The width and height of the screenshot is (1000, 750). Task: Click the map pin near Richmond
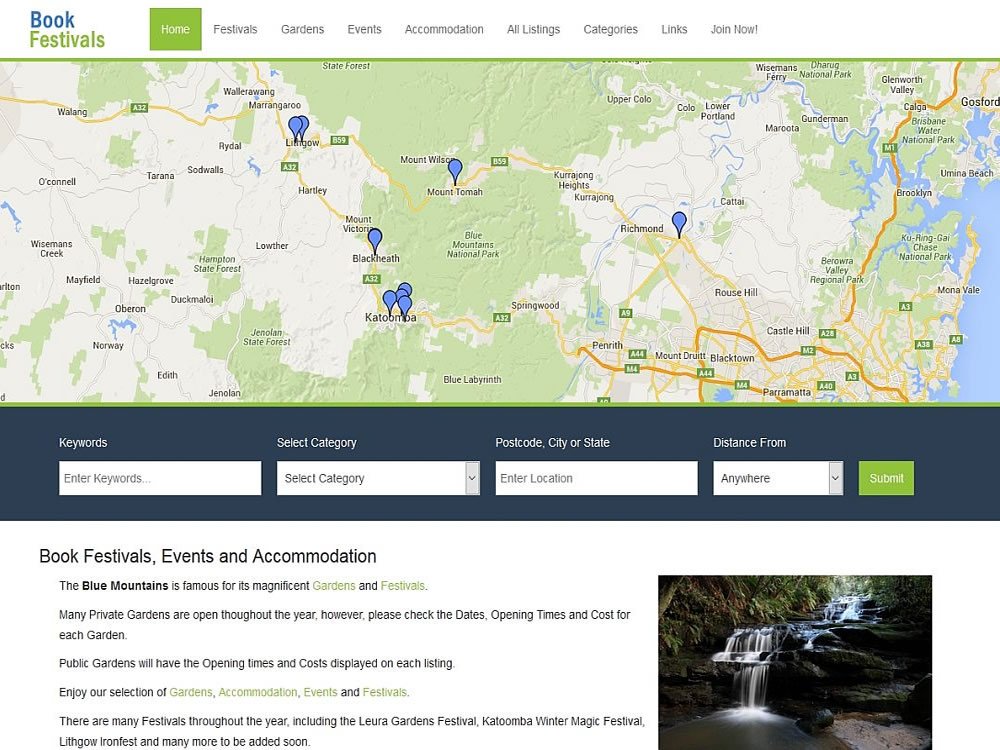point(679,224)
